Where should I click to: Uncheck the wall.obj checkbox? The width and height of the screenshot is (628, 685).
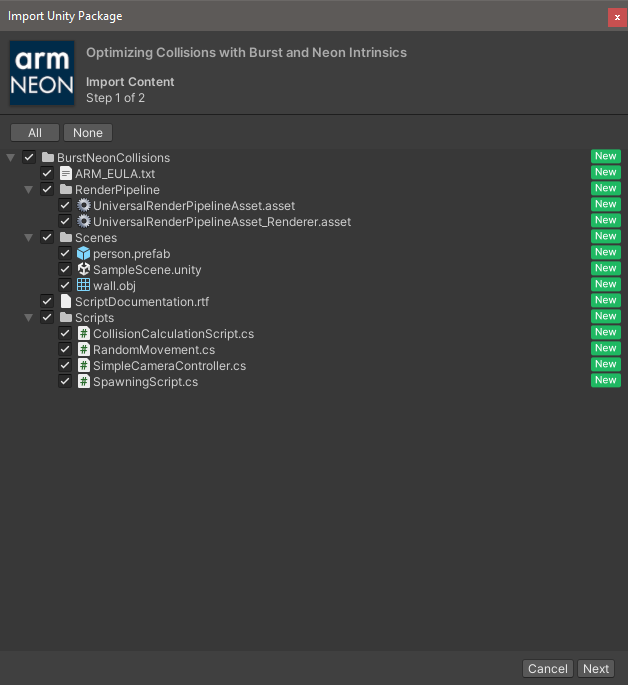pos(65,285)
